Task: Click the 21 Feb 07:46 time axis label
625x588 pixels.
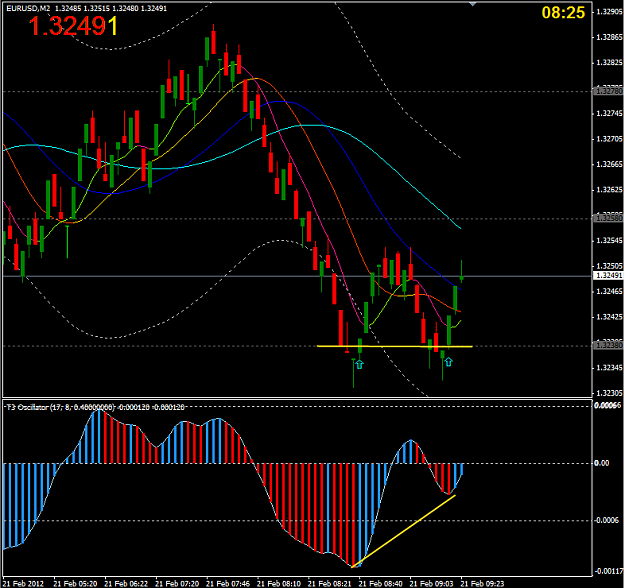Action: 228,584
